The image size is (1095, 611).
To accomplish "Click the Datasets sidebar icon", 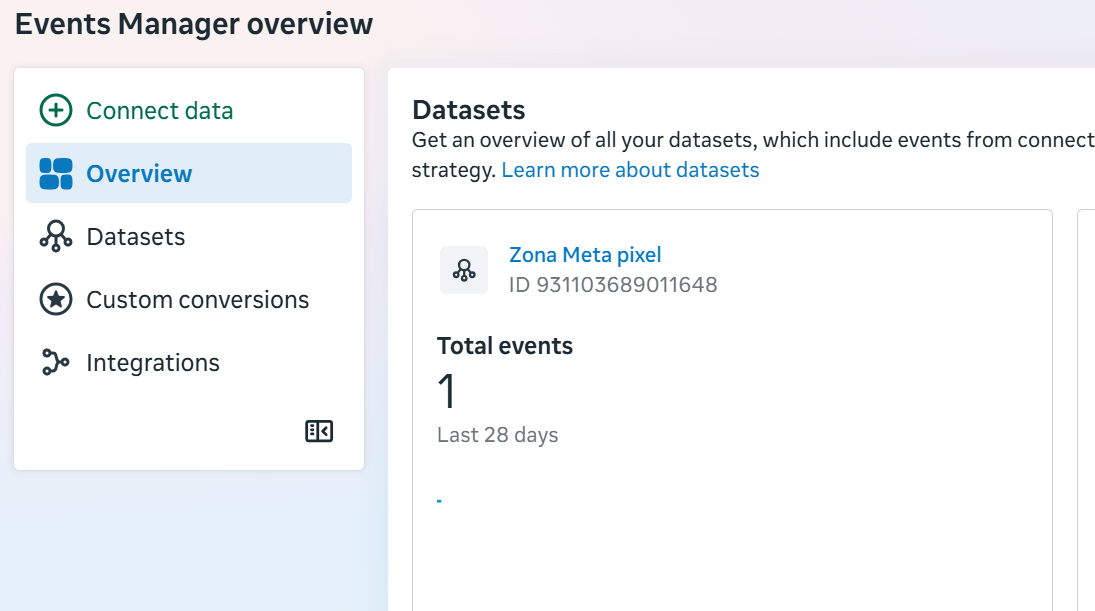I will (x=56, y=237).
